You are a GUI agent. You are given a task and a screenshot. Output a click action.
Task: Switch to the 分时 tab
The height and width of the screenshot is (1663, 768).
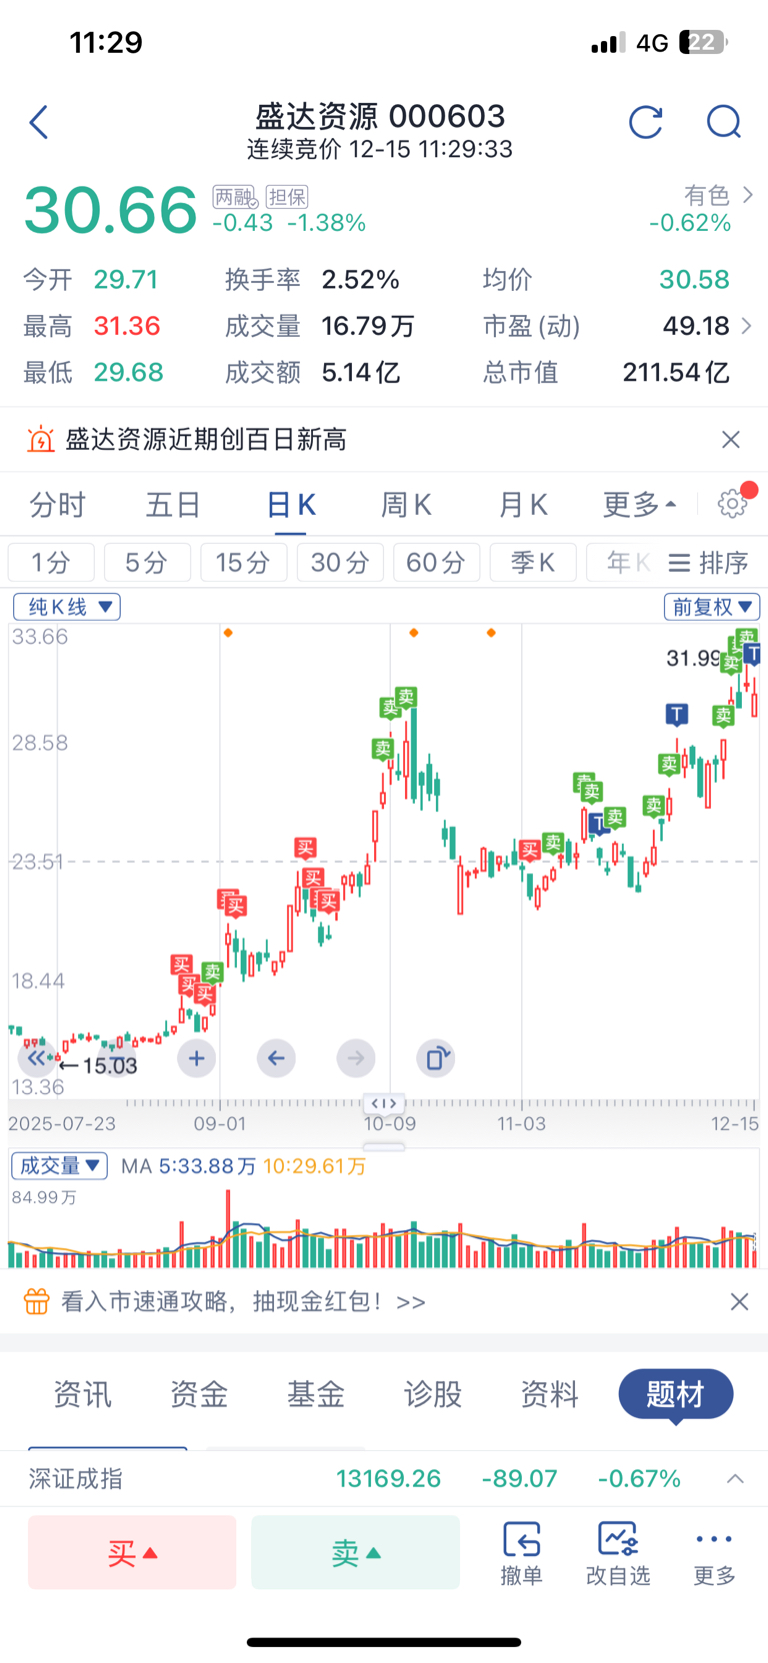click(x=58, y=505)
